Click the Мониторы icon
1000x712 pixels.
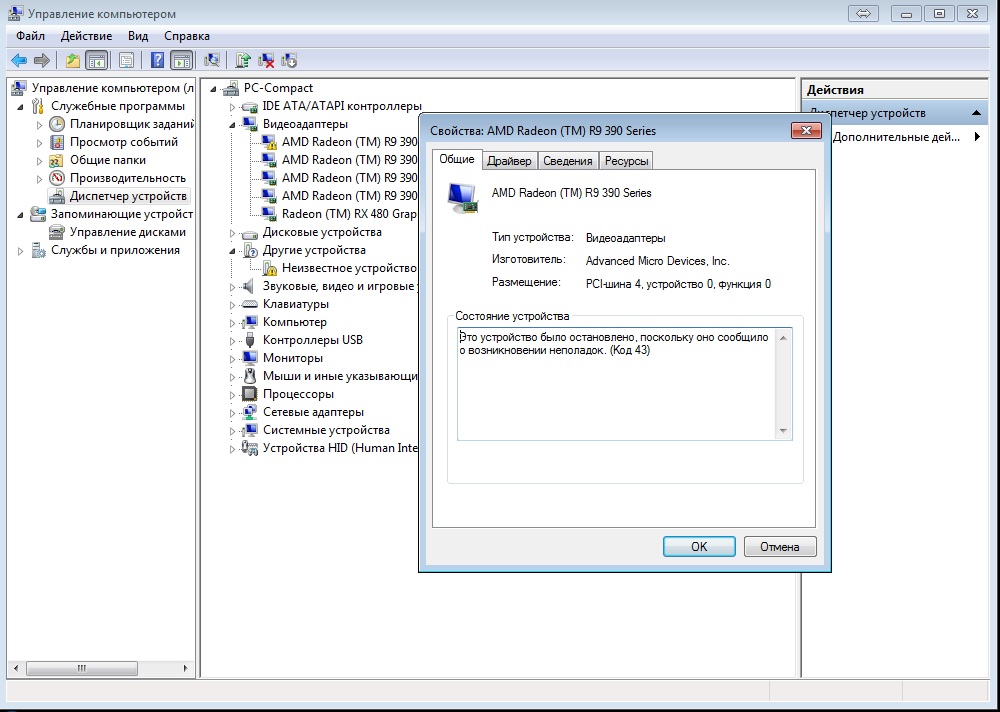click(x=250, y=358)
